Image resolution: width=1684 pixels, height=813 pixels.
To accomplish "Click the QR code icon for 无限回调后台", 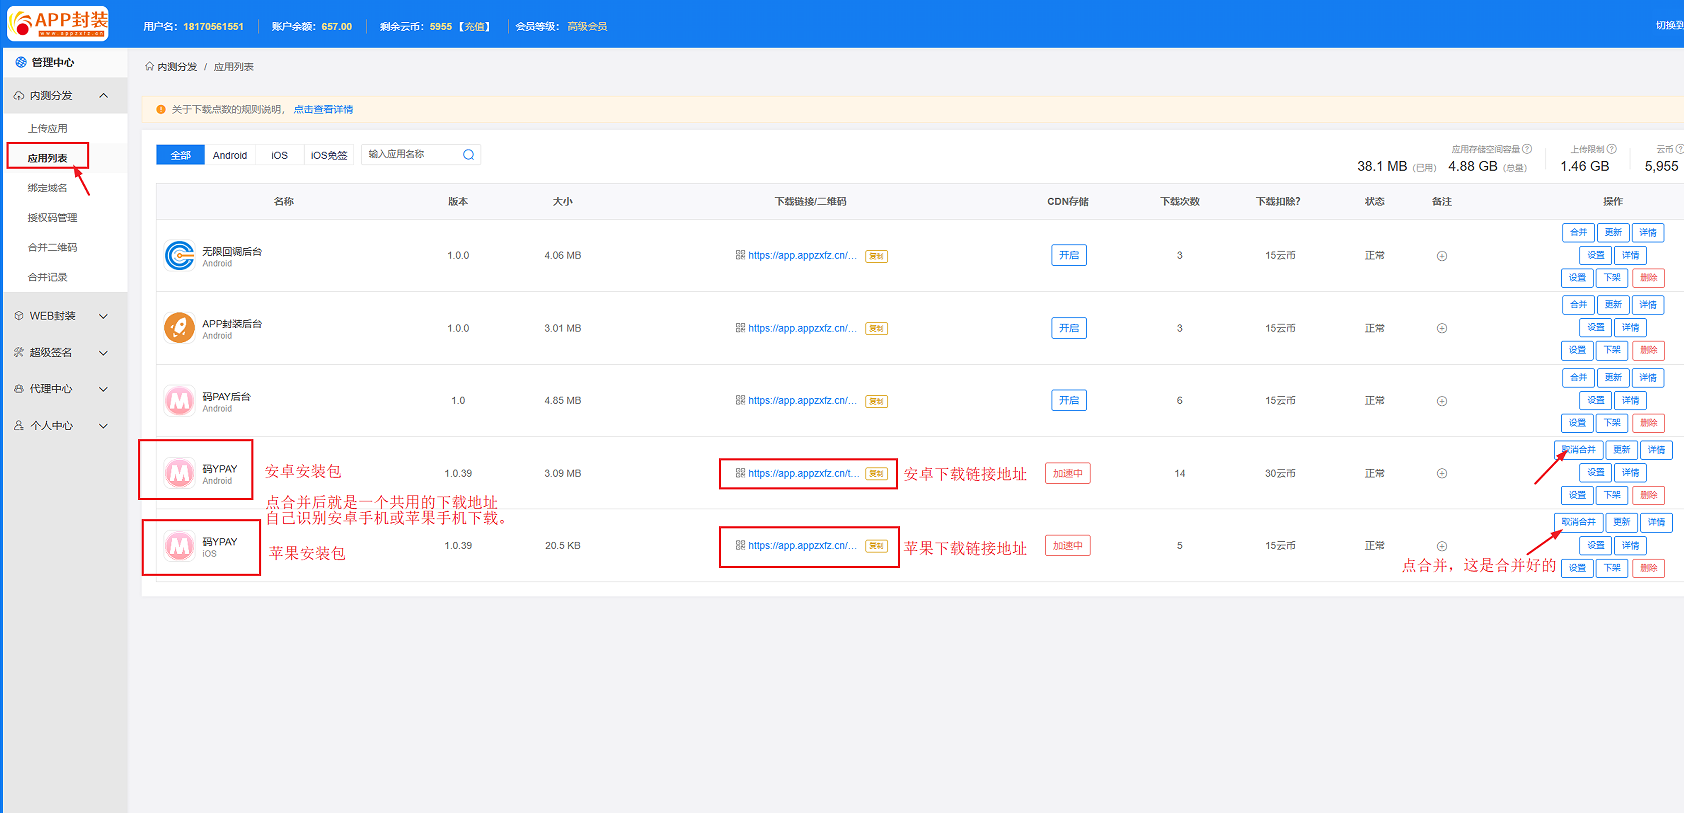I will pyautogui.click(x=740, y=255).
